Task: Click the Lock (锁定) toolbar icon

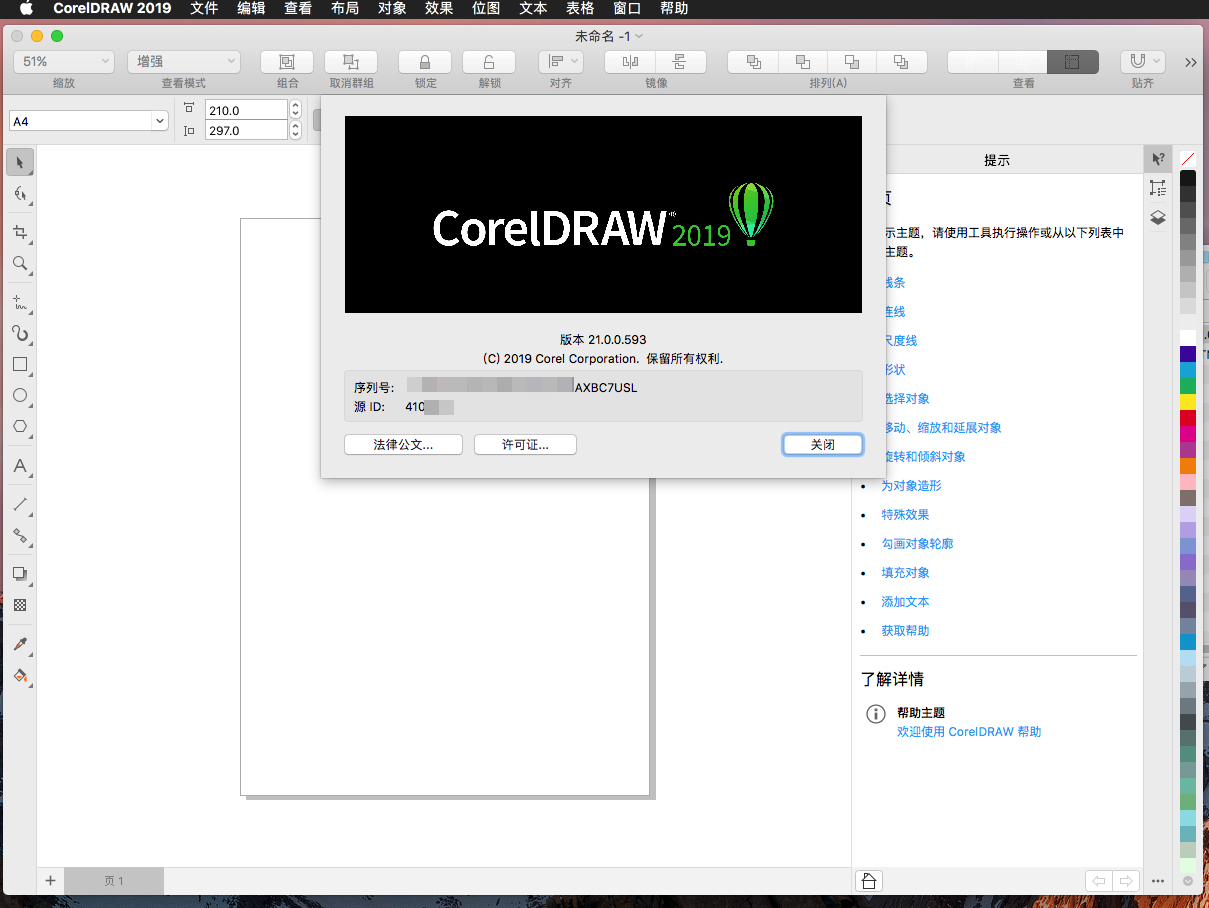Action: pyautogui.click(x=425, y=62)
